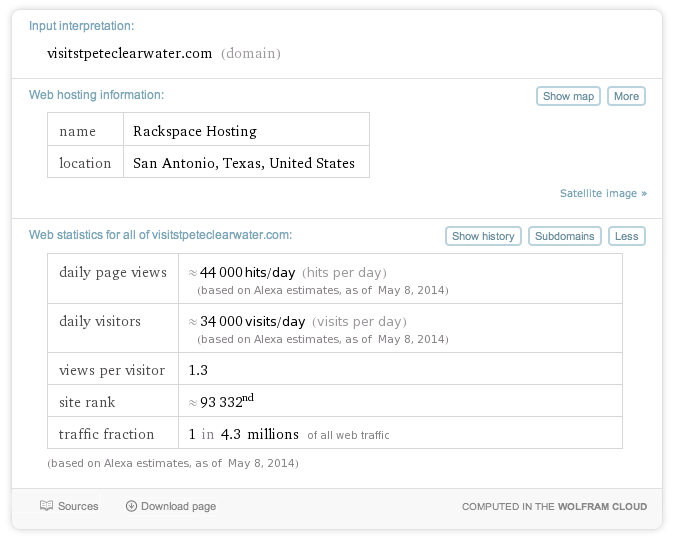Click the Download page arrow icon
Screen dimensions: 674x541
click(x=131, y=506)
